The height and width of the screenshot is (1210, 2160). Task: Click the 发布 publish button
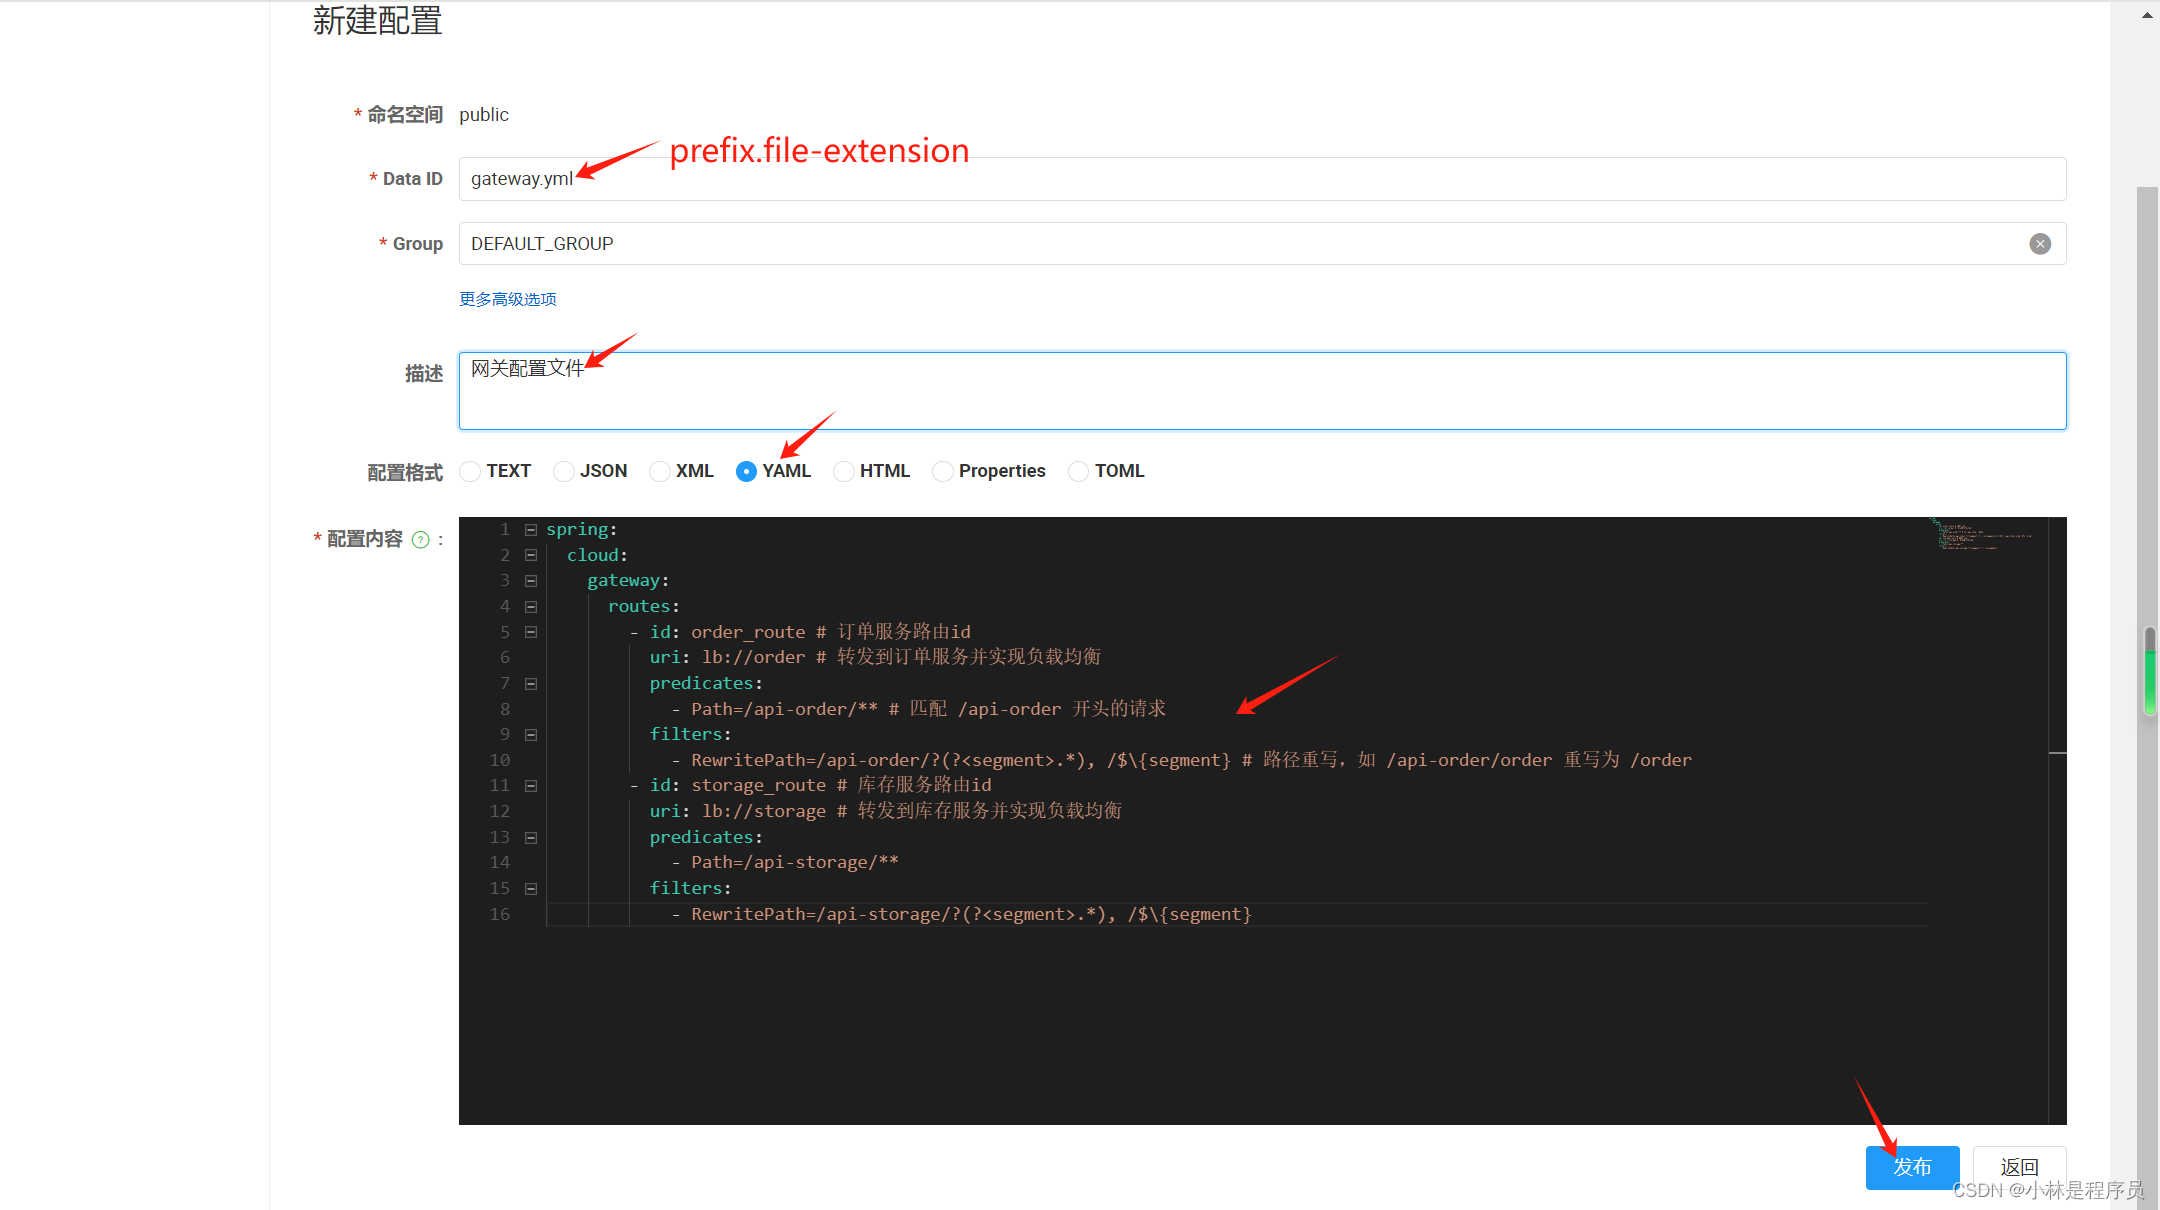pyautogui.click(x=1912, y=1167)
